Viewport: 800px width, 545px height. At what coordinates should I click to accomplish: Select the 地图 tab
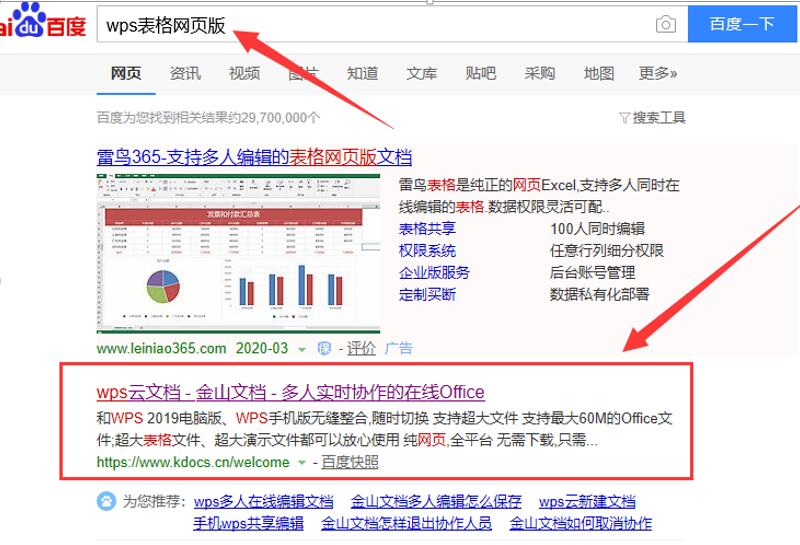pyautogui.click(x=599, y=73)
